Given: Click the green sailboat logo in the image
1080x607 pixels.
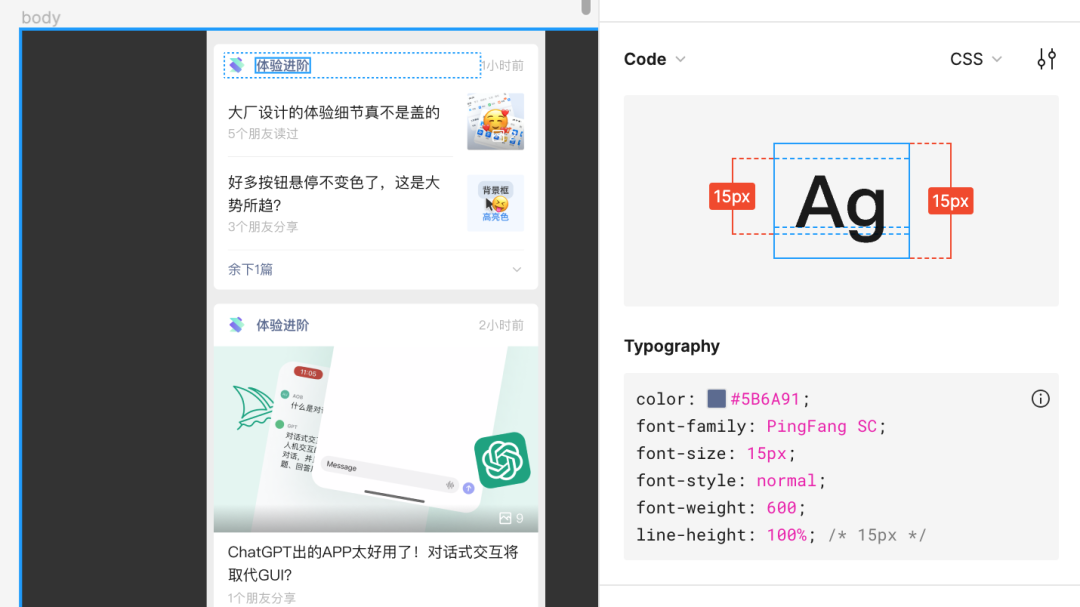Looking at the screenshot, I should tap(253, 408).
